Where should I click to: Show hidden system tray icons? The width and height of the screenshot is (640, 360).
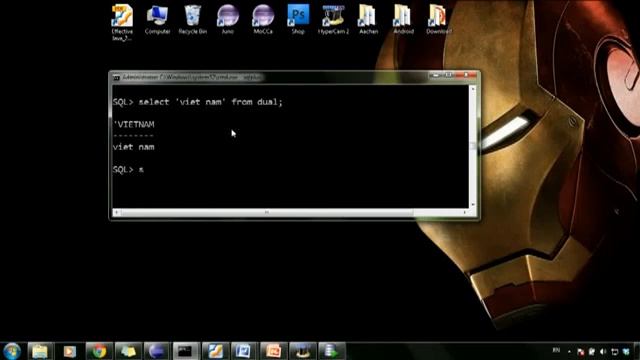(569, 351)
